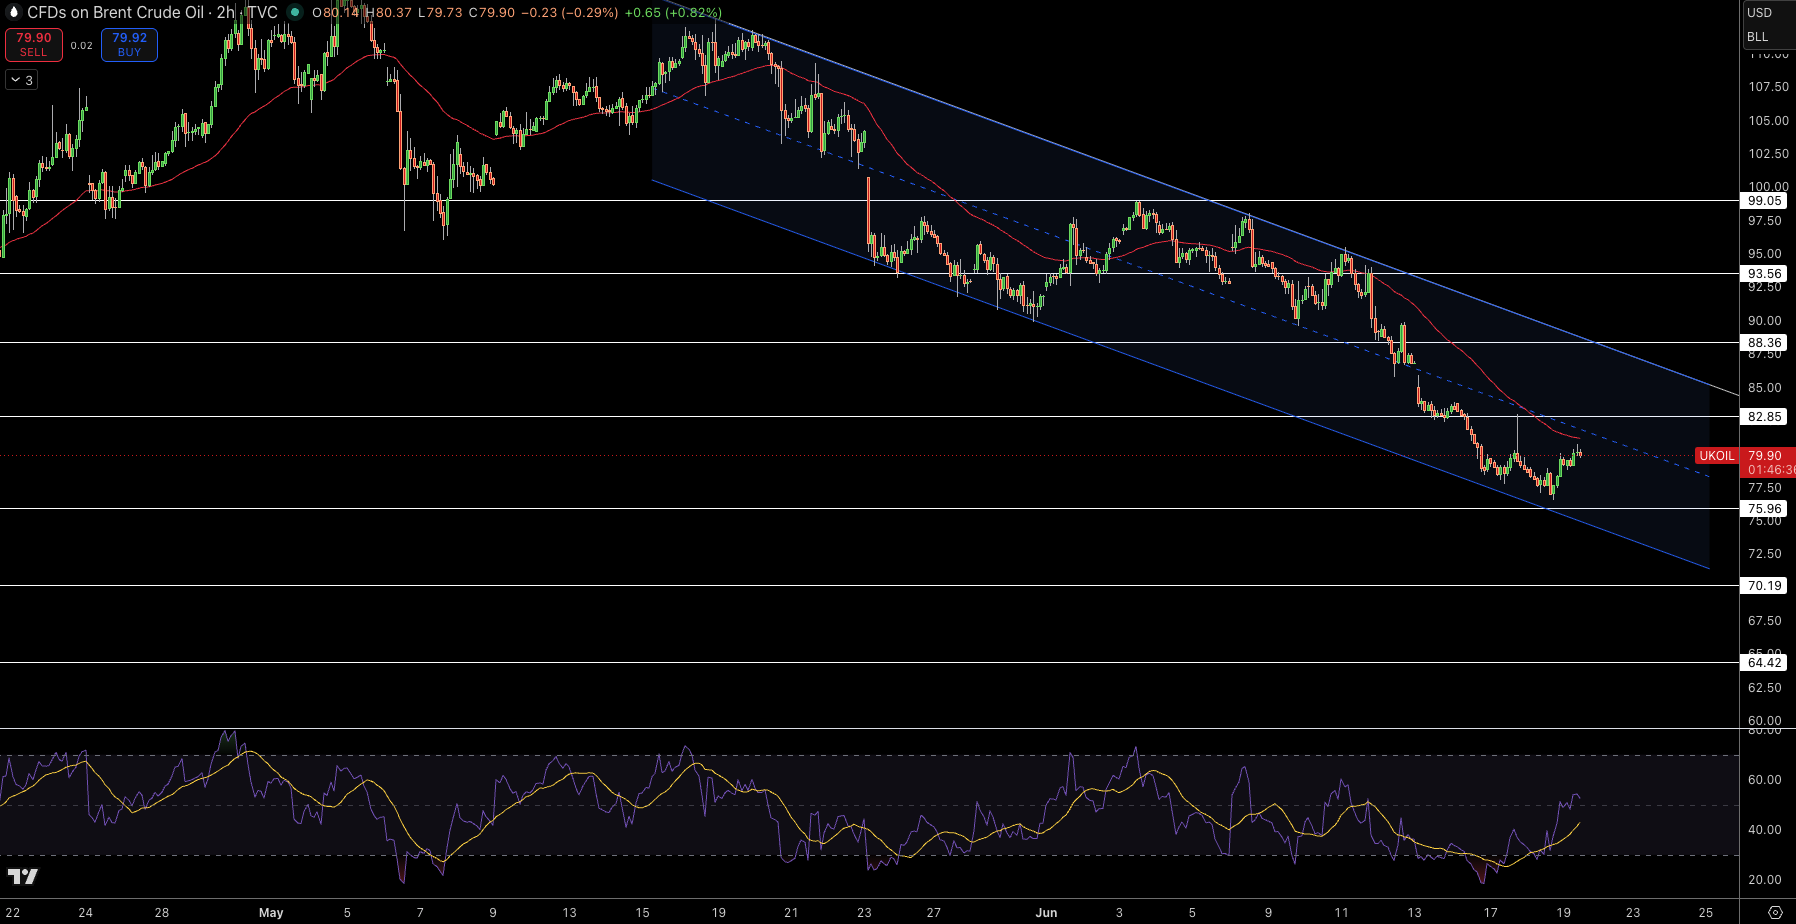Viewport: 1796px width, 924px height.
Task: Select the 93.56 horizontal line price label
Action: tap(1764, 273)
